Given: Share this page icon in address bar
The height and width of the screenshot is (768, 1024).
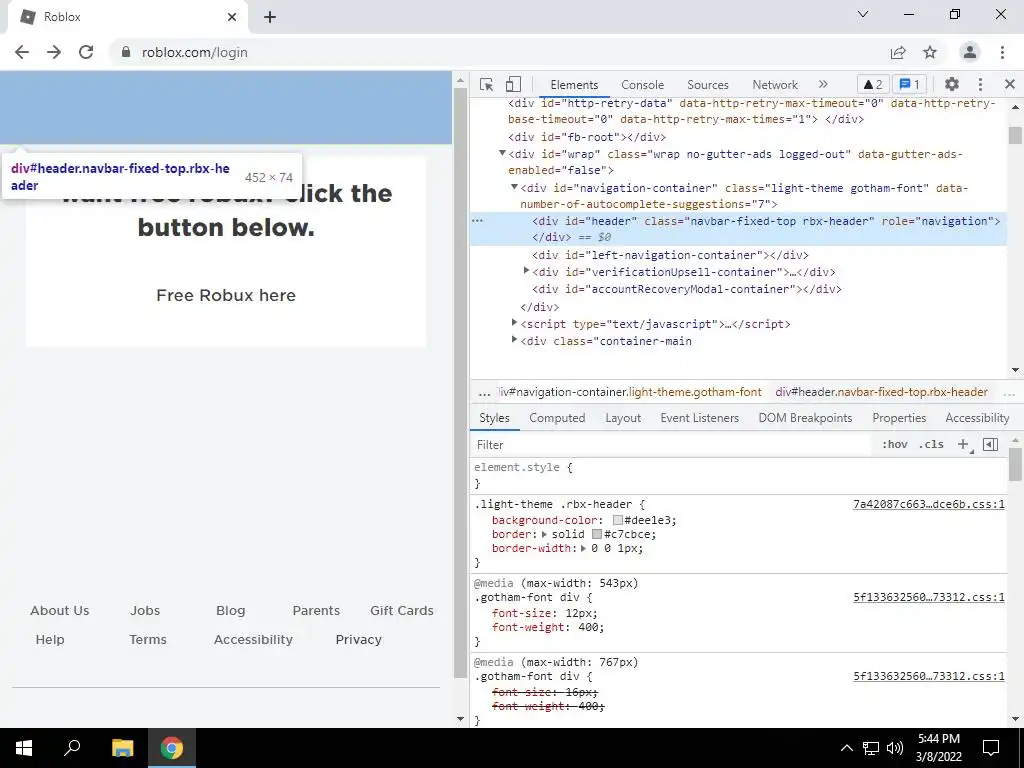Looking at the screenshot, I should (898, 52).
